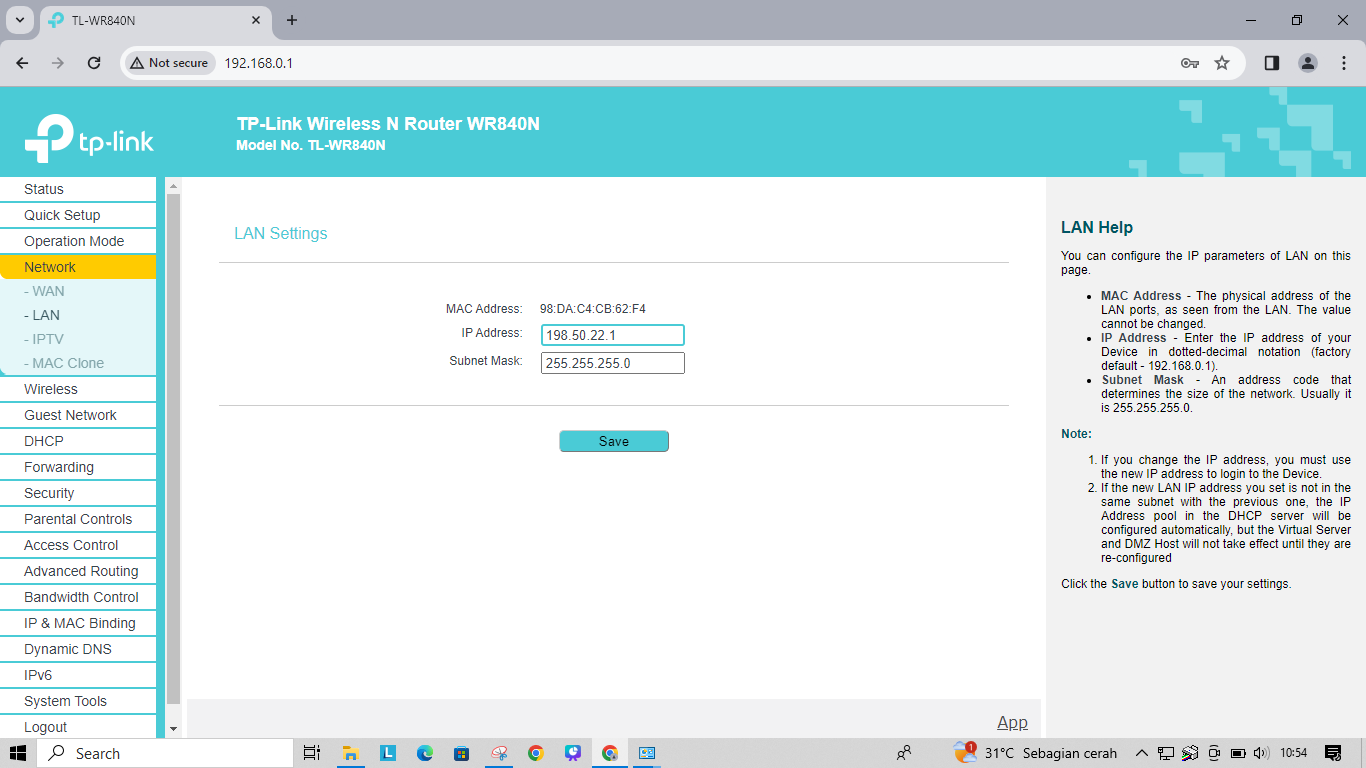
Task: Open the Wireless menu
Action: (78, 389)
